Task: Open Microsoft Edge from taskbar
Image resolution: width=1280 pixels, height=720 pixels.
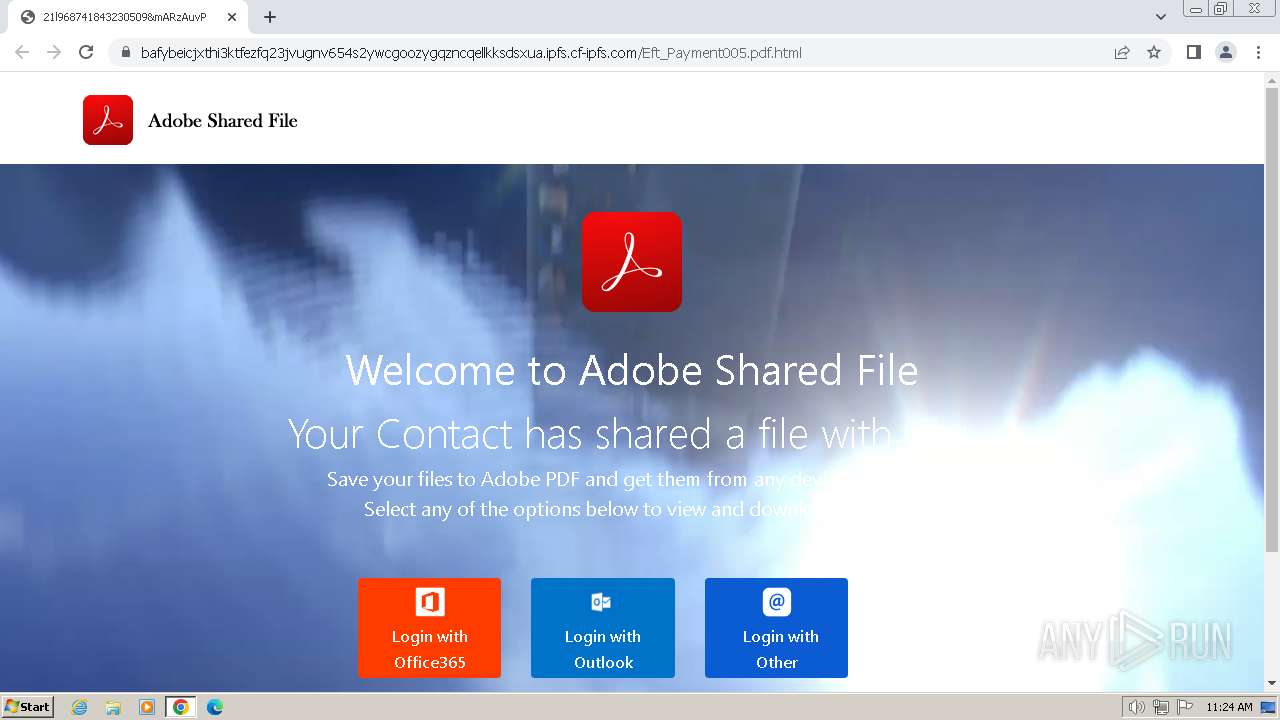Action: pos(215,707)
